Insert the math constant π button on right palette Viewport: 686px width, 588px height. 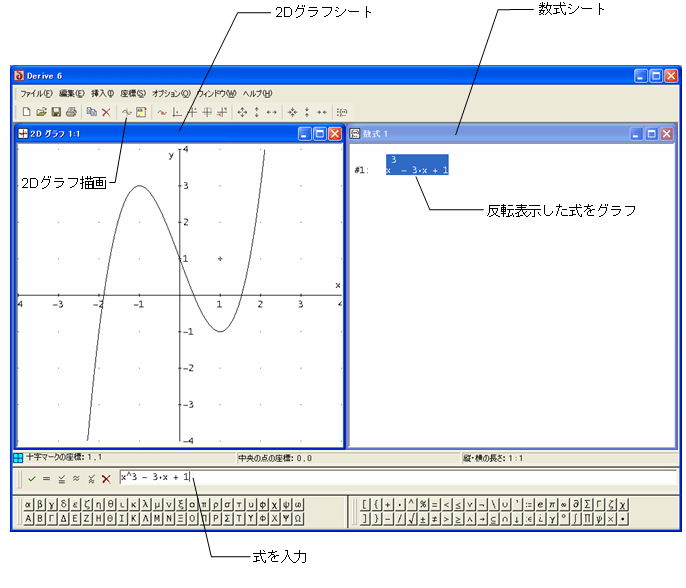(x=554, y=504)
